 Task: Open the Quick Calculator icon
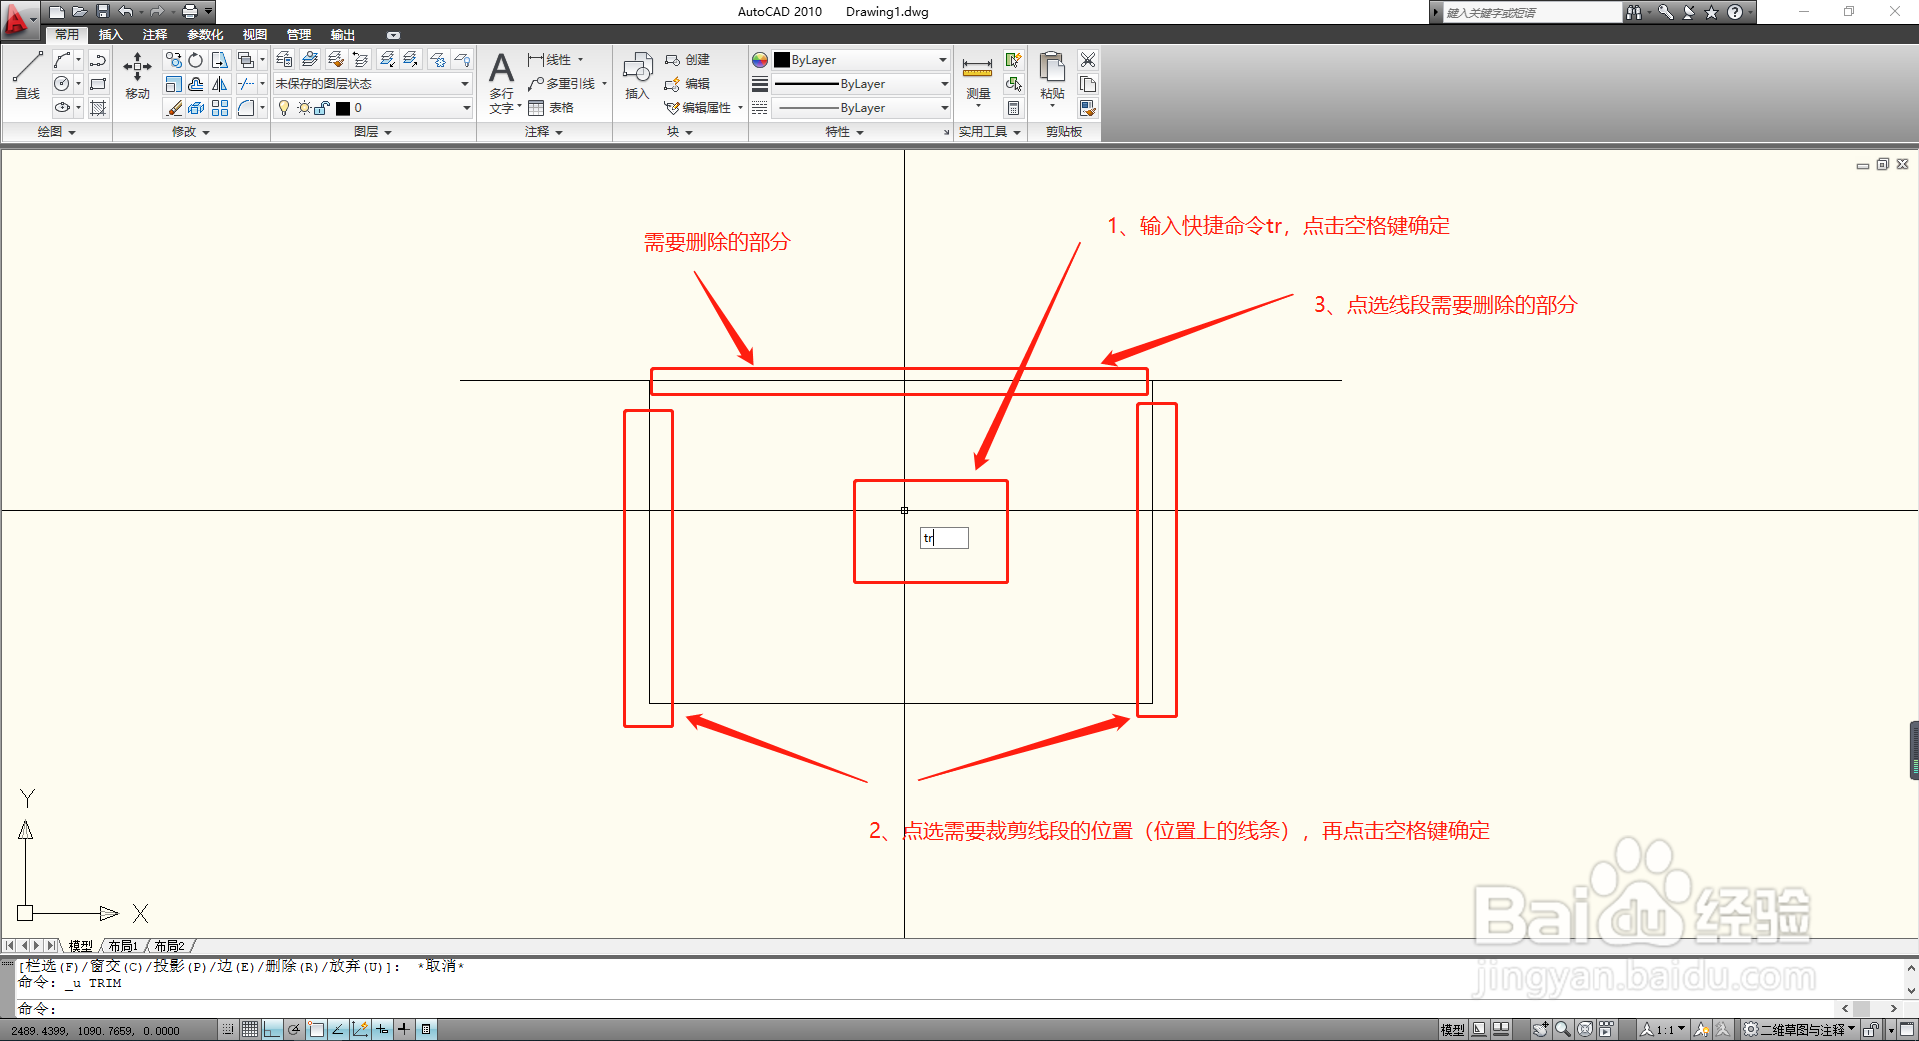click(x=1013, y=108)
